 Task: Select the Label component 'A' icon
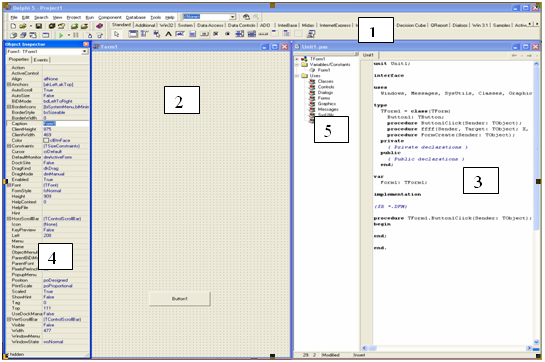168,34
